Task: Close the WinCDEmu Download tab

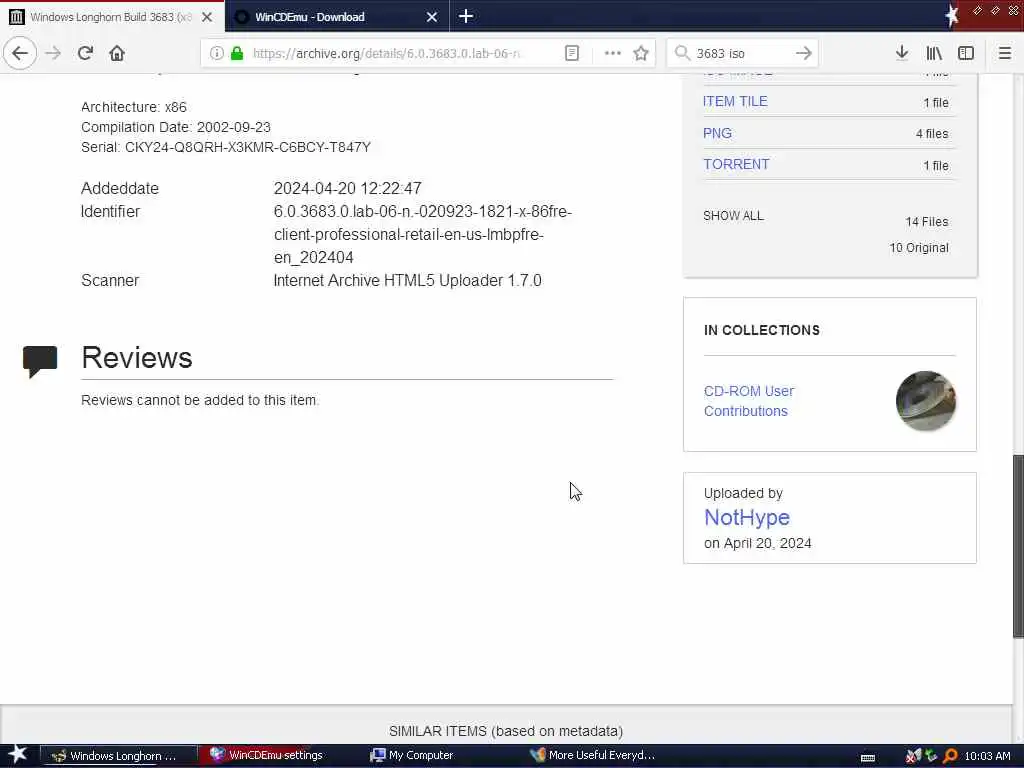Action: coord(432,17)
